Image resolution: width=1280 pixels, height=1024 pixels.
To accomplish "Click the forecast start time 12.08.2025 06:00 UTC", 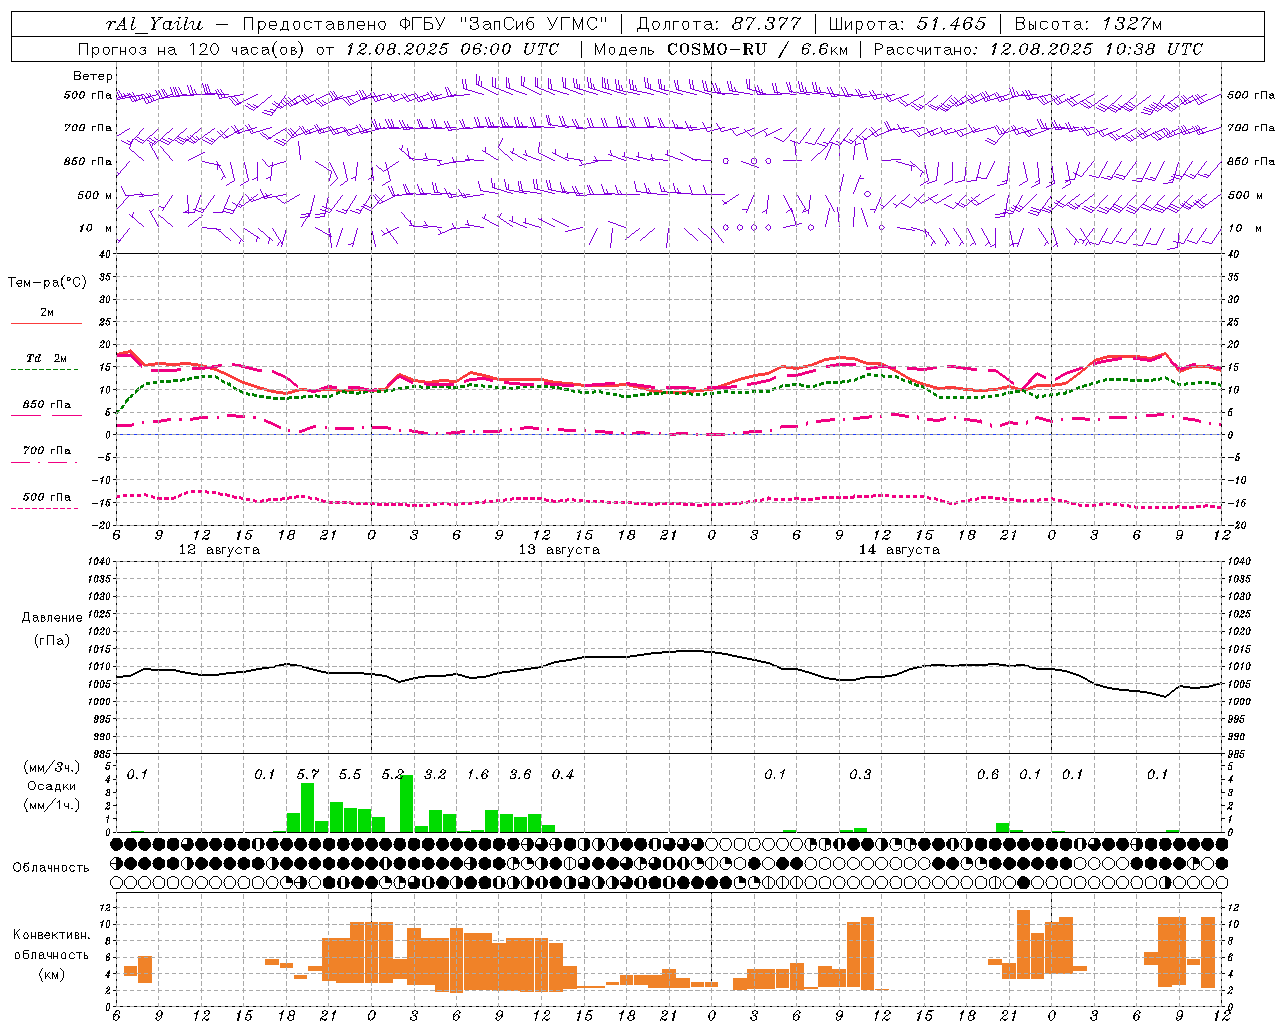I will (x=452, y=49).
